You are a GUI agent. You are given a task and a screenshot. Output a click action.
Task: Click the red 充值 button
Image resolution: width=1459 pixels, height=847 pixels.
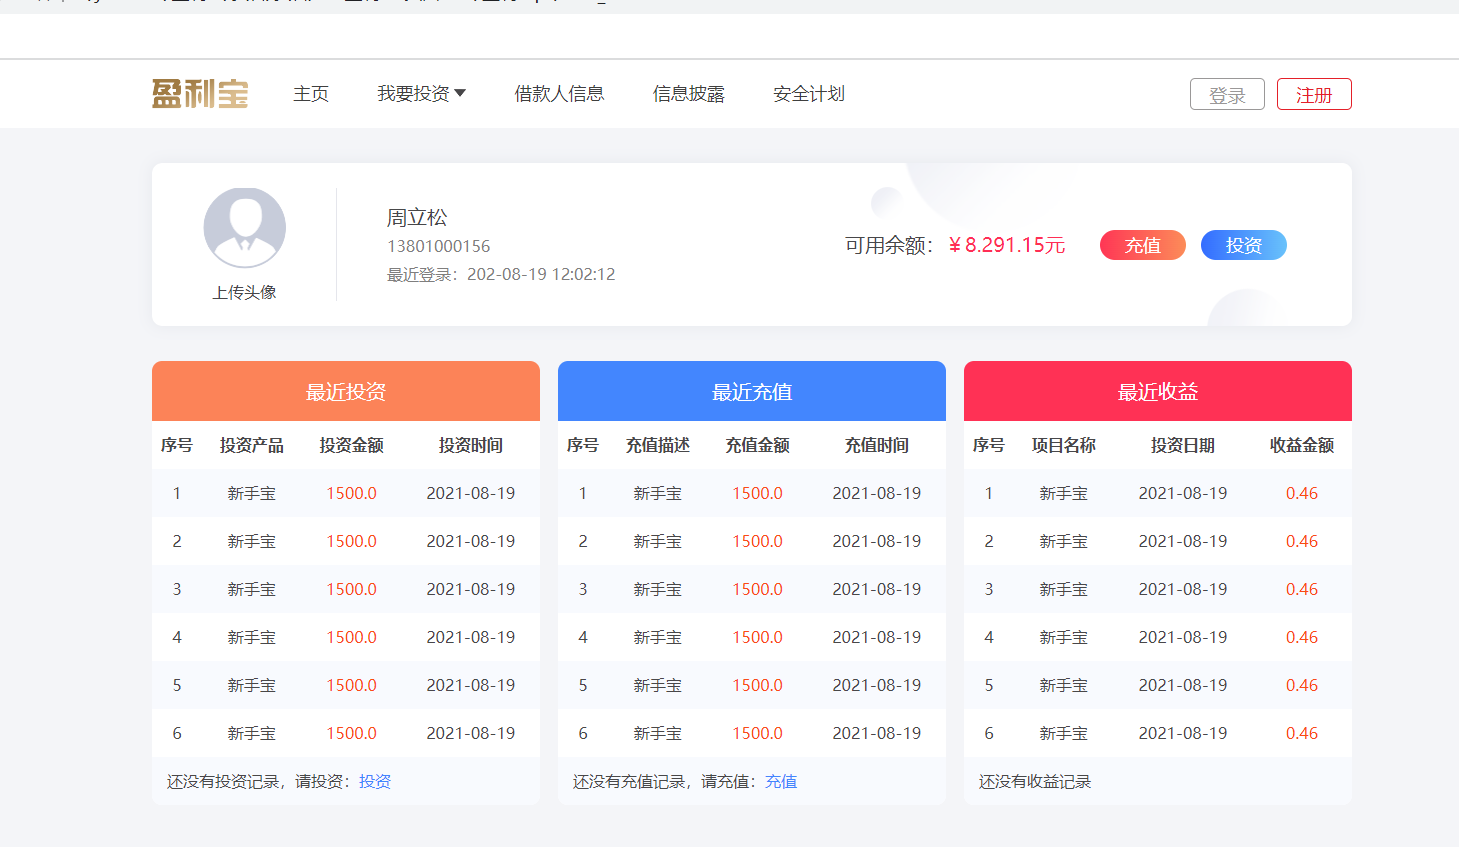pyautogui.click(x=1143, y=245)
